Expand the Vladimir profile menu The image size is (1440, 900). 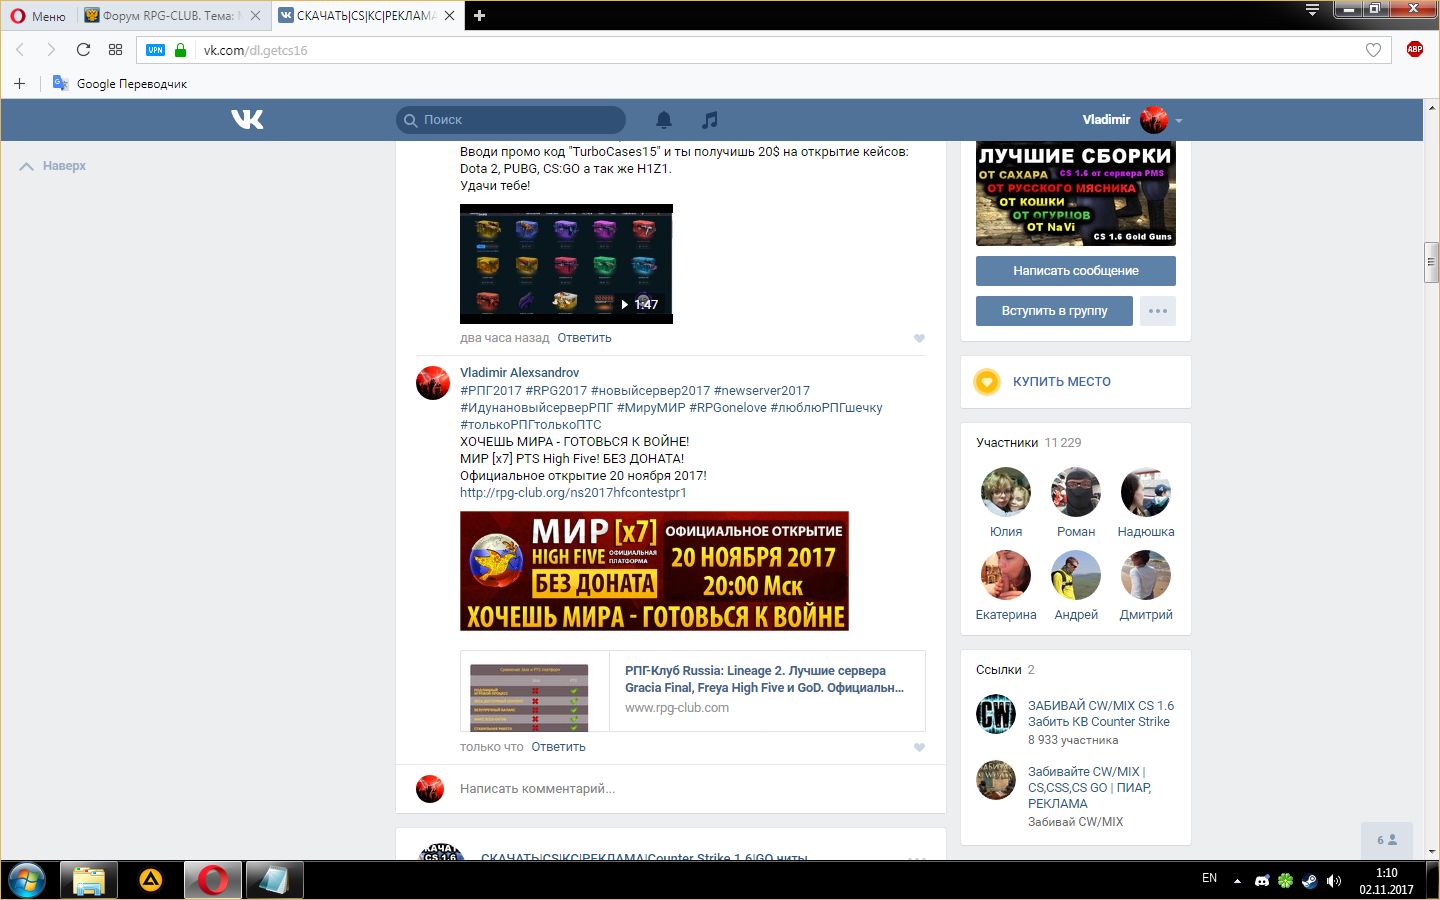[x=1132, y=120]
